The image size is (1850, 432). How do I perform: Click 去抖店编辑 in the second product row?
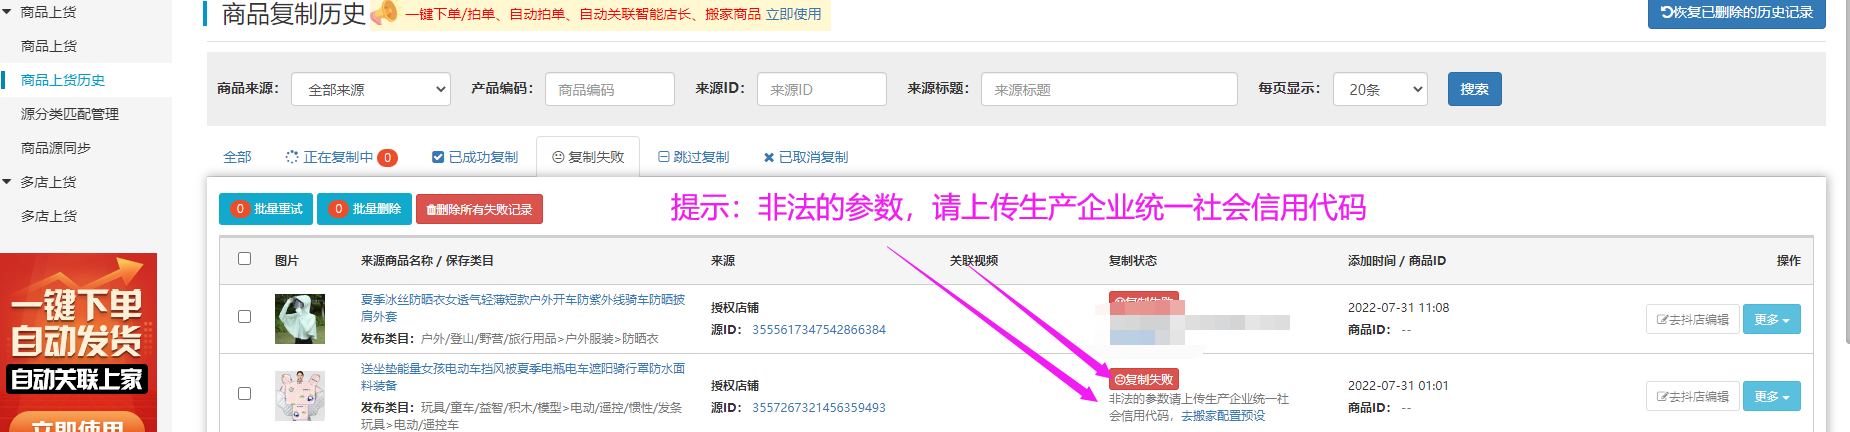(1692, 396)
